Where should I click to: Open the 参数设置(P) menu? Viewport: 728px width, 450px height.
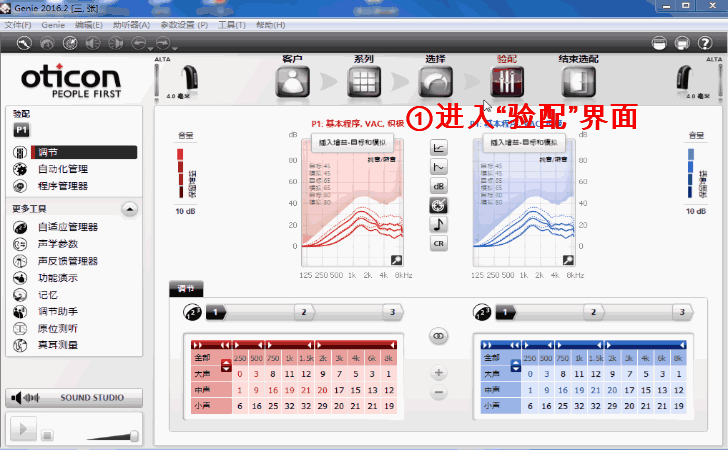click(184, 25)
